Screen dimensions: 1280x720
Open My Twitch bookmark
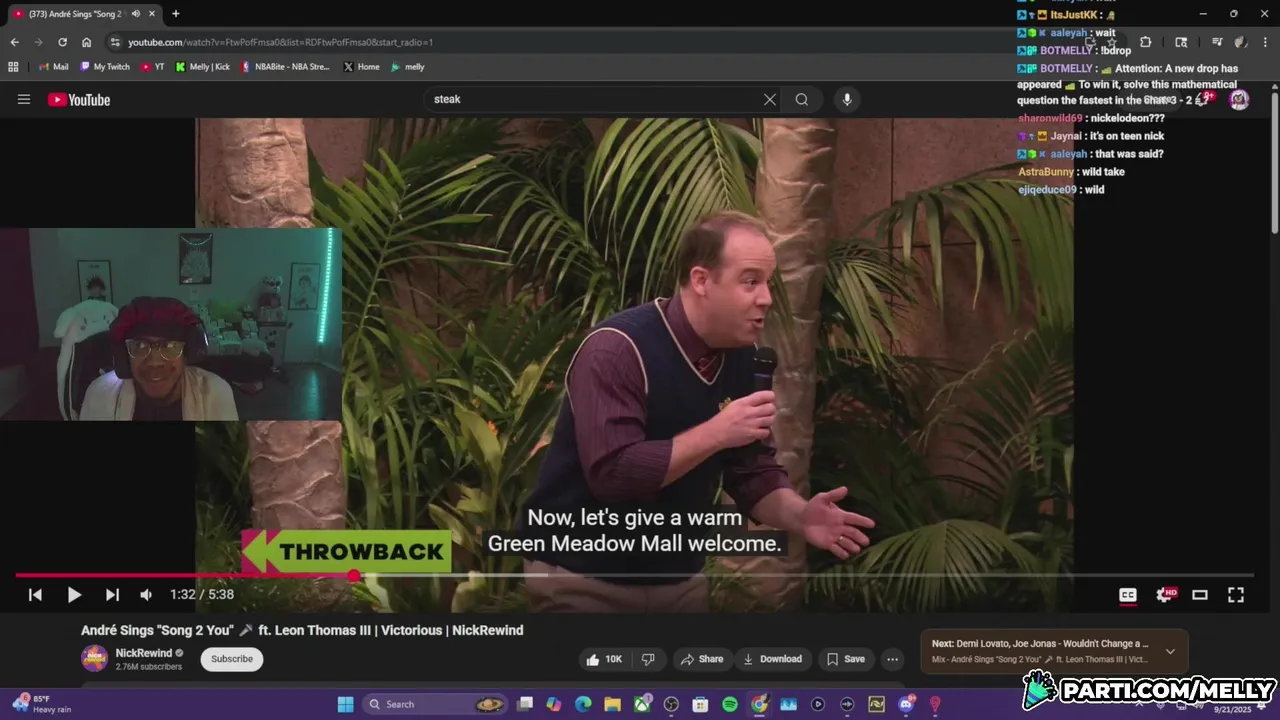(x=105, y=67)
